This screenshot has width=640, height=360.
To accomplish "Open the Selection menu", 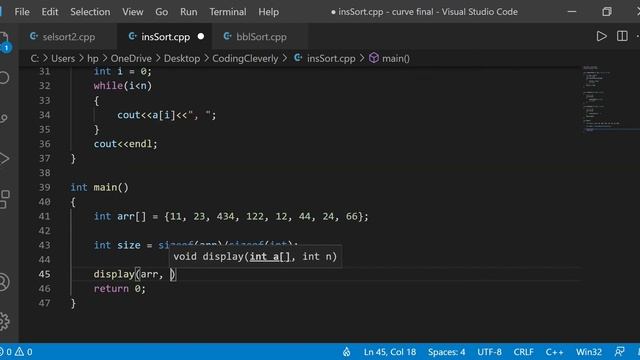I will pos(90,12).
